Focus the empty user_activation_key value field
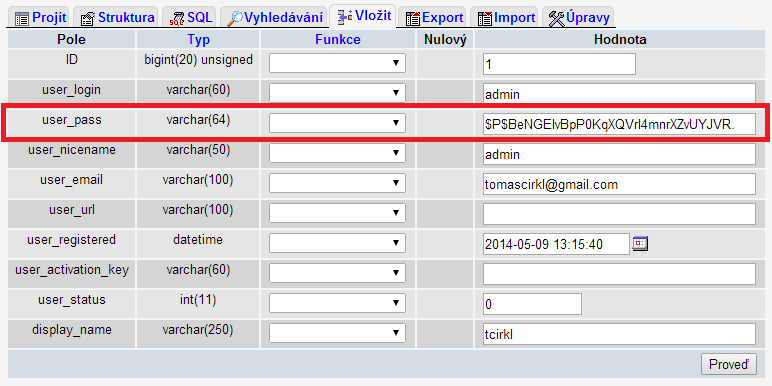The image size is (772, 386). (x=619, y=274)
